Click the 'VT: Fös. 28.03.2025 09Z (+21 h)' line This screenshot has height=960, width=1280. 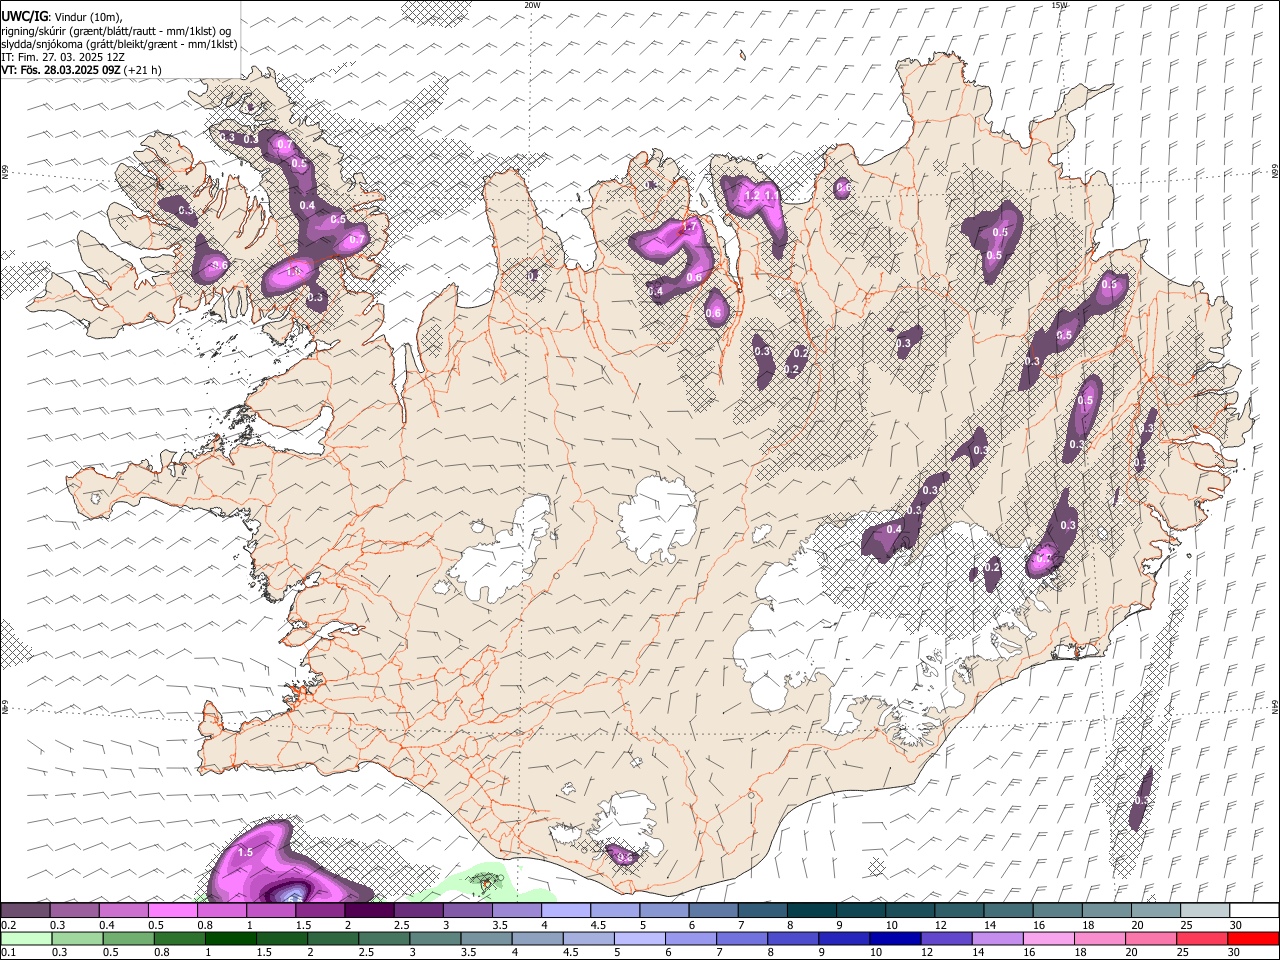82,70
